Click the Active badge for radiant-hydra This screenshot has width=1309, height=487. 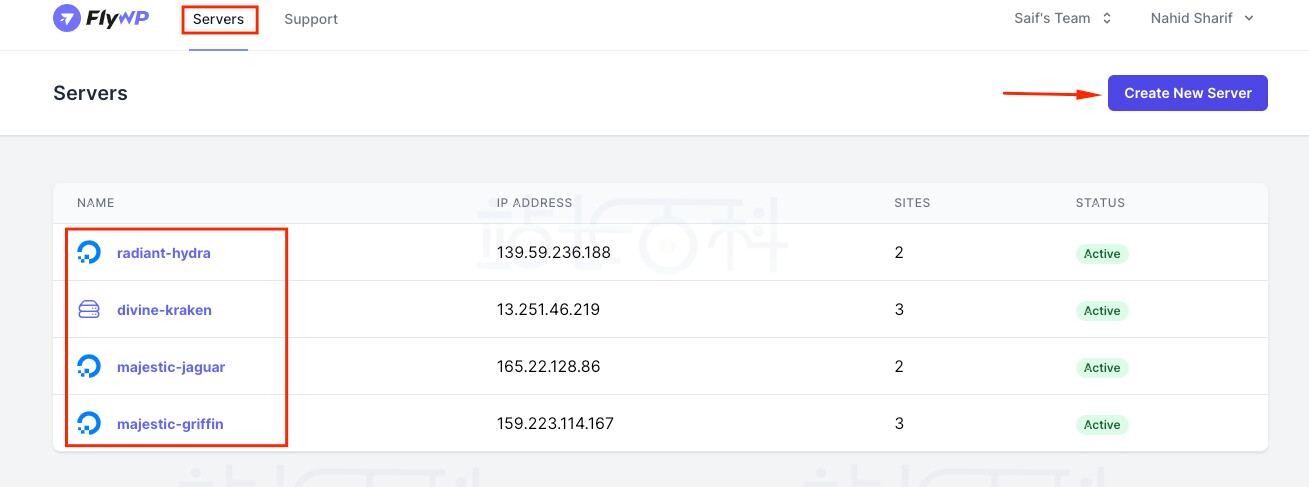tap(1102, 254)
